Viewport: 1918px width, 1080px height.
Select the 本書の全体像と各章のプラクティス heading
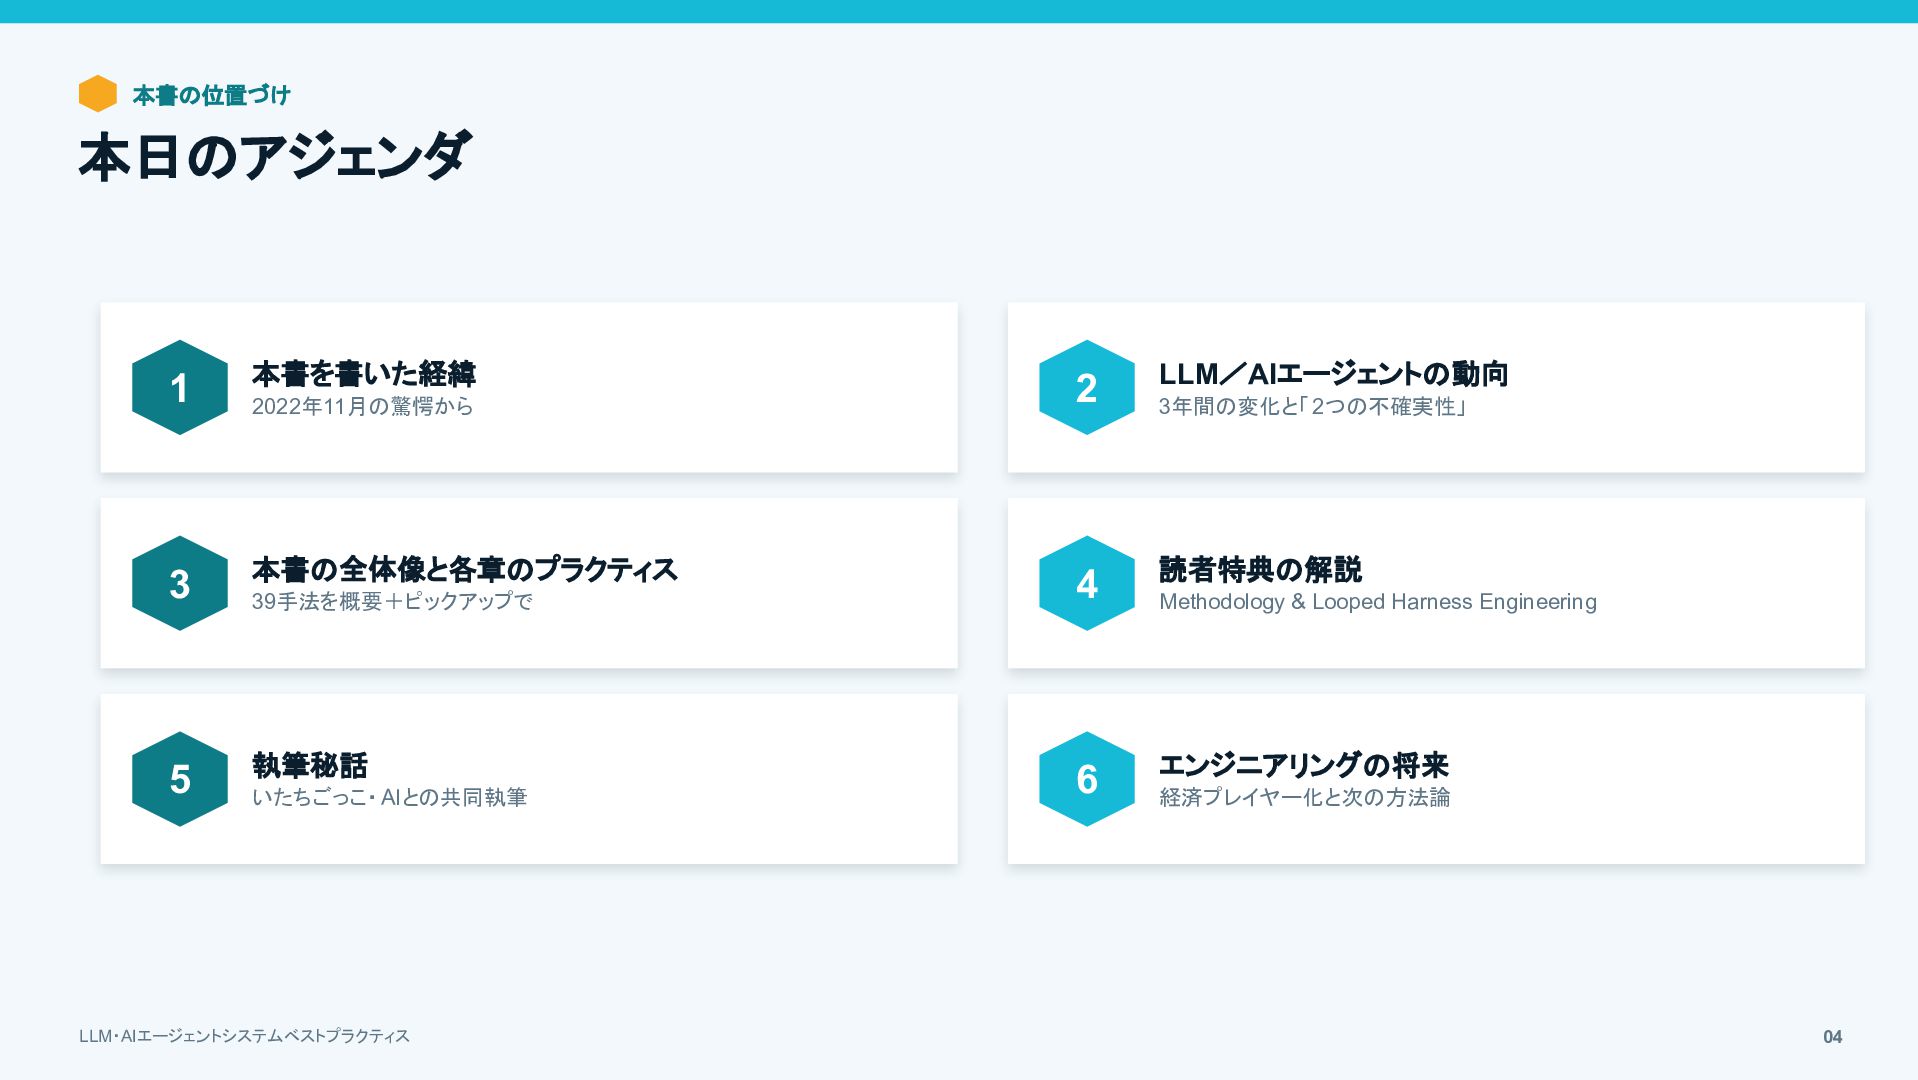pyautogui.click(x=465, y=570)
